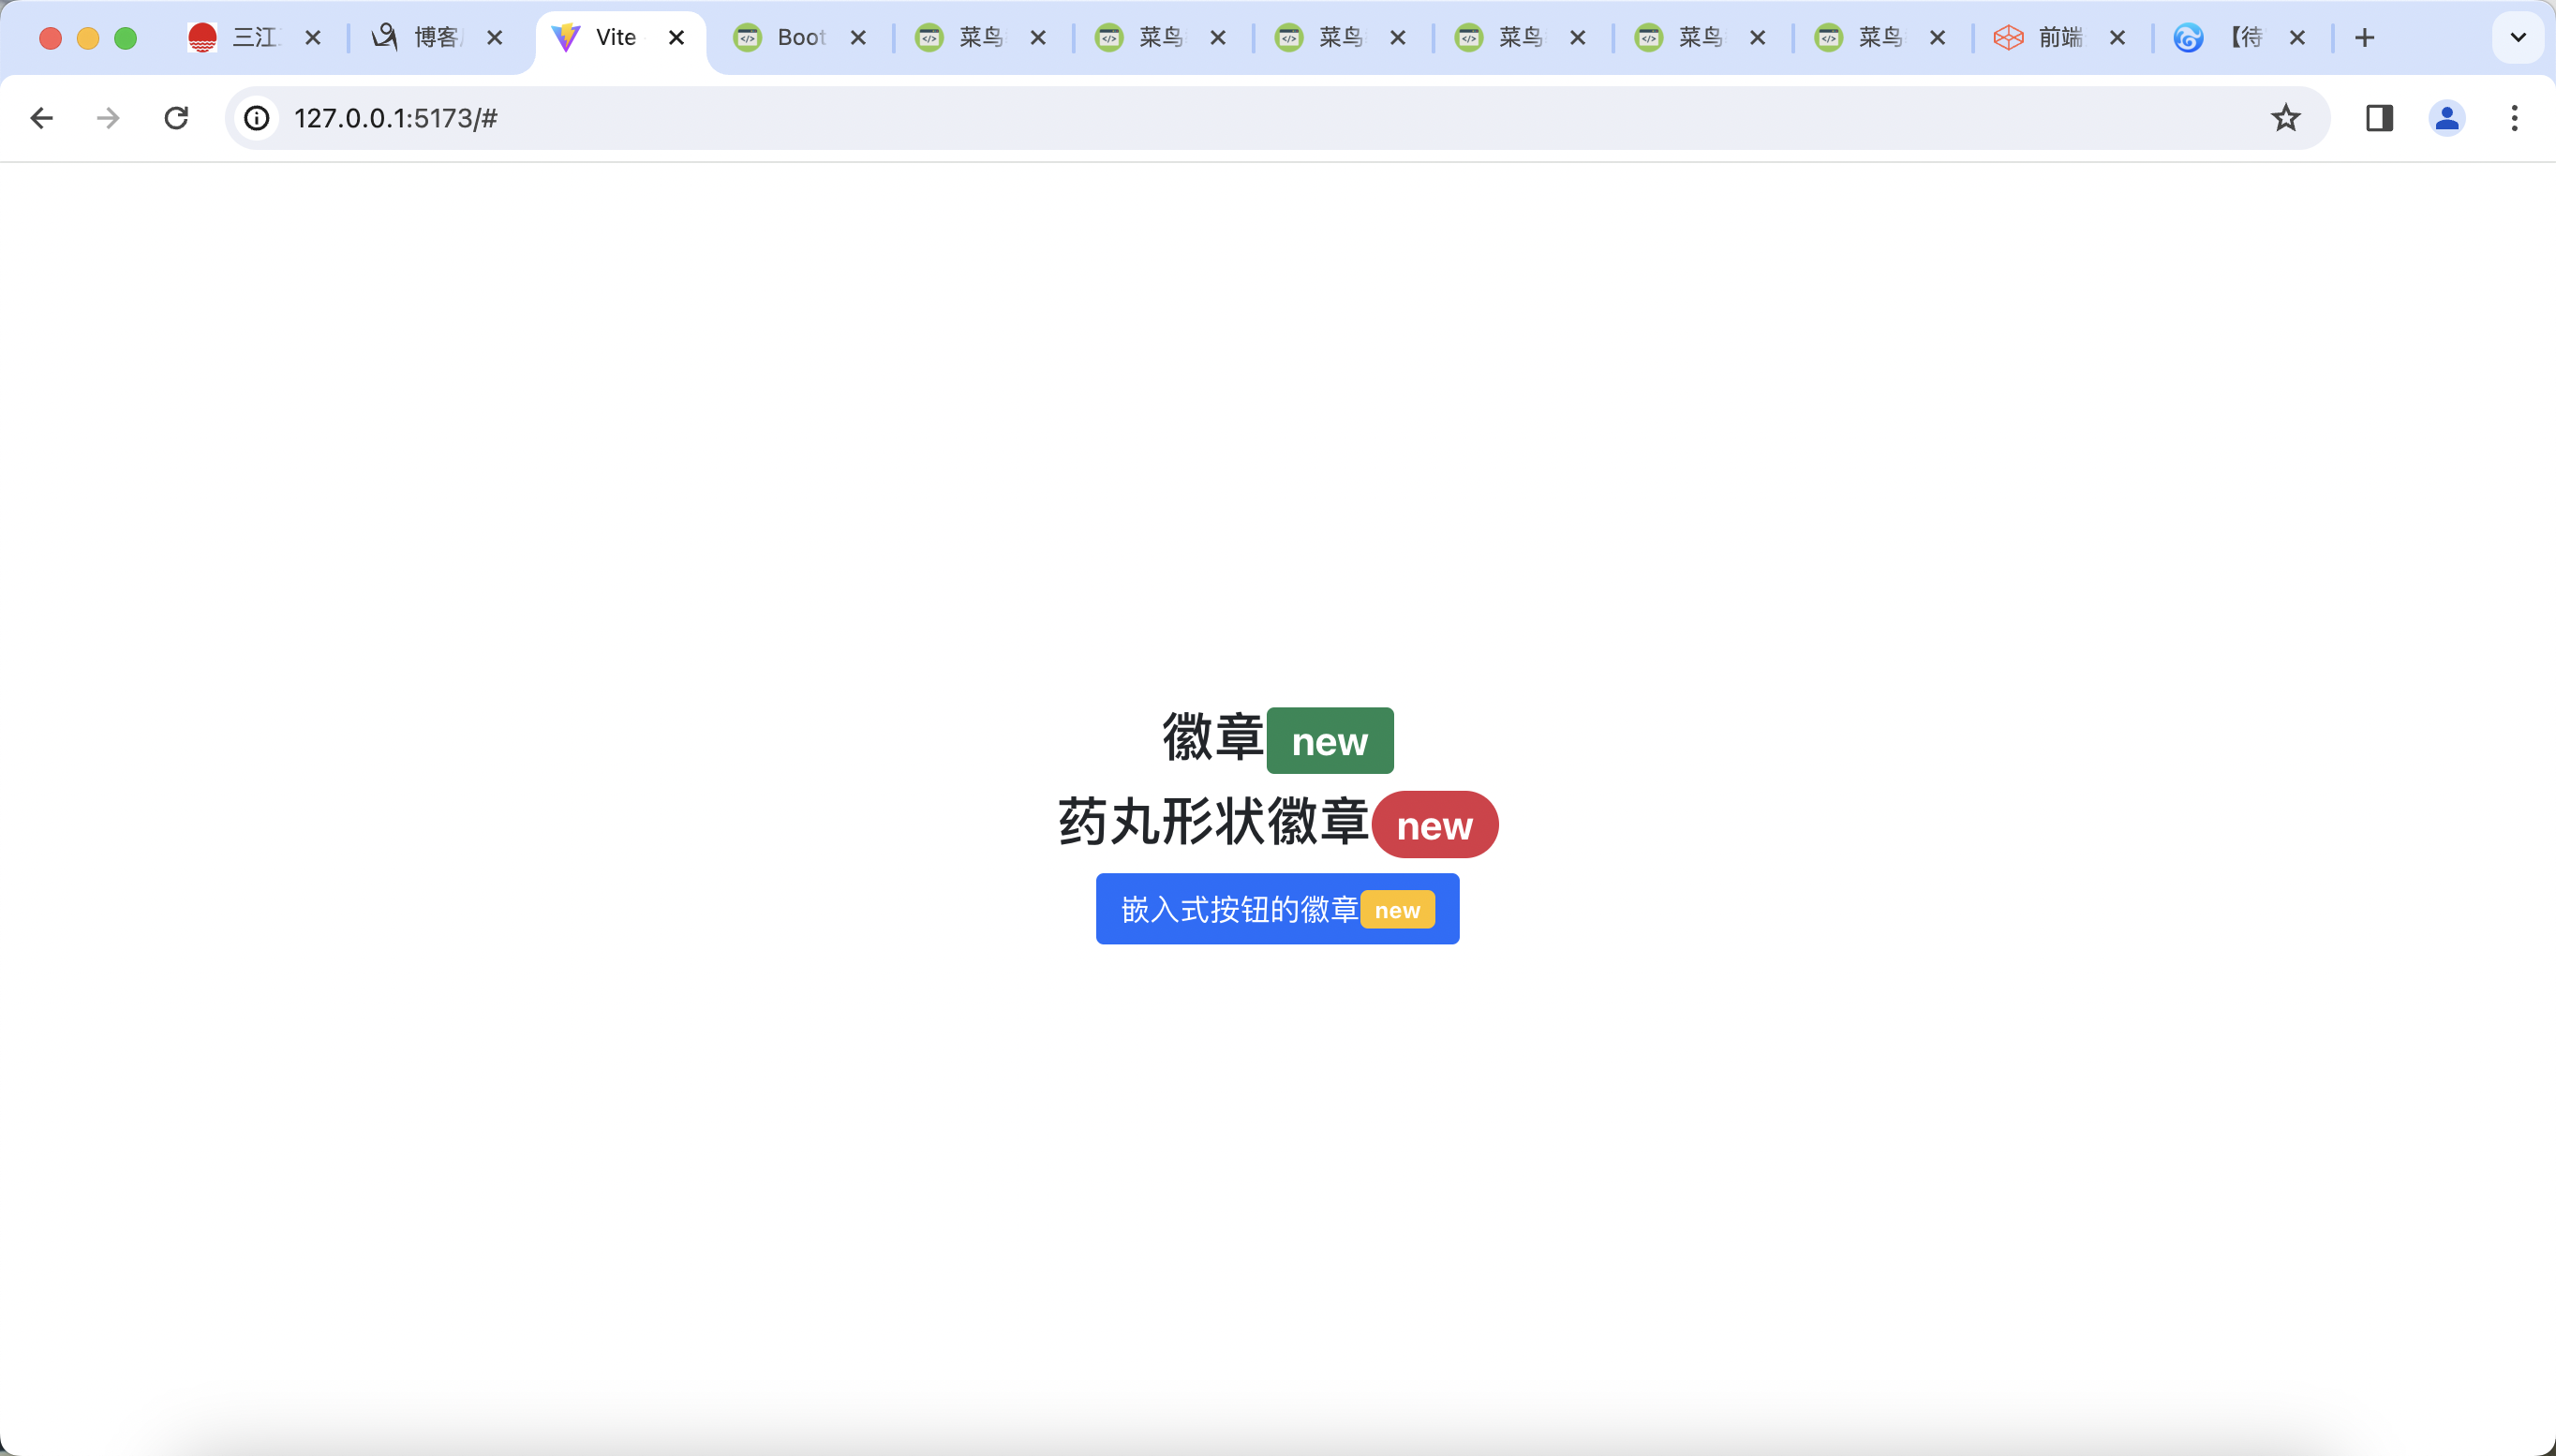This screenshot has width=2556, height=1456.
Task: Switch to the 前端 tab
Action: [2060, 38]
